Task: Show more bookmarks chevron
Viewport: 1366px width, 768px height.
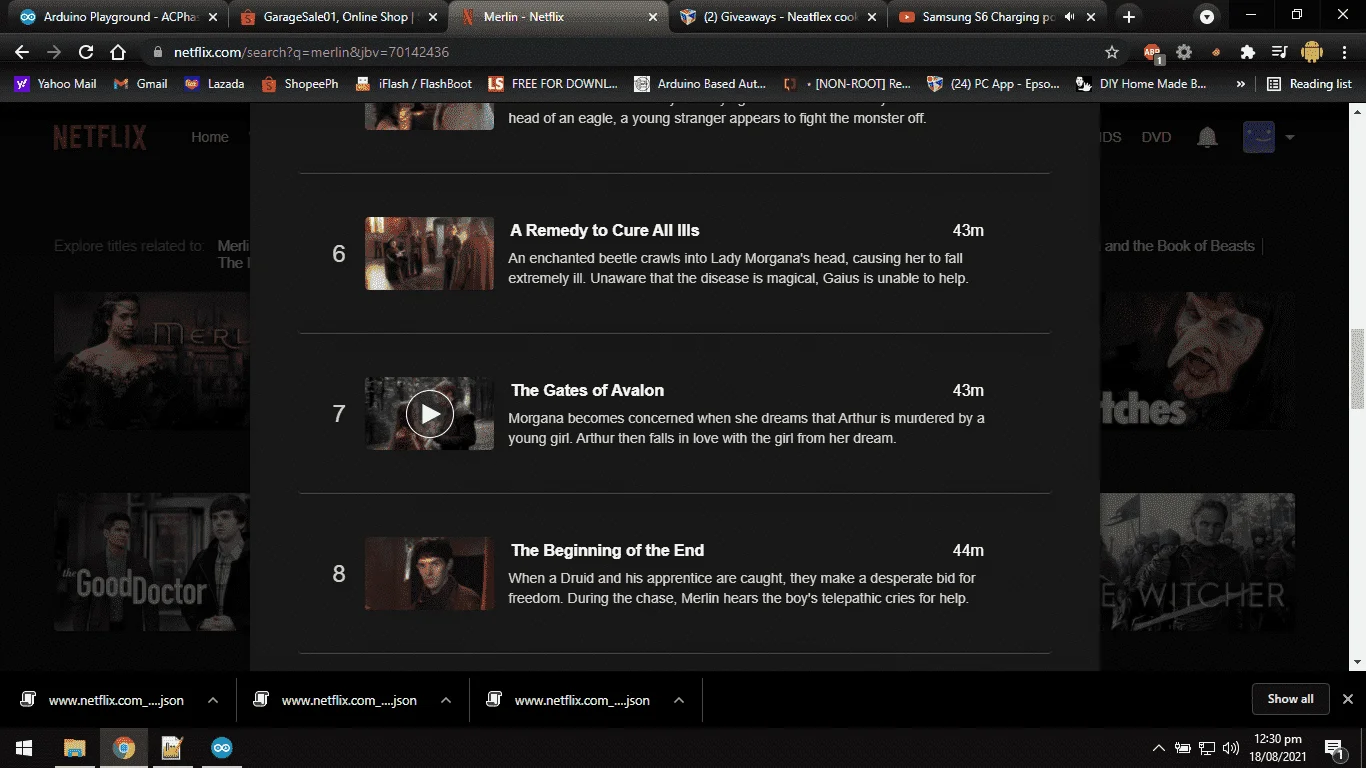Action: (1241, 84)
